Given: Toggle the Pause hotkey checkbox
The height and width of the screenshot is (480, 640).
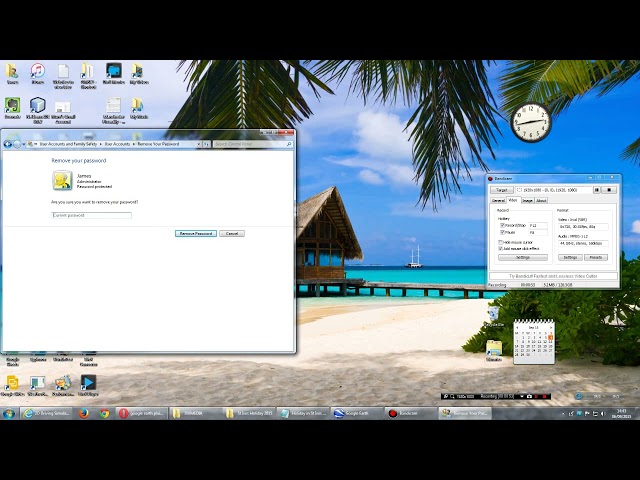Looking at the screenshot, I should click(502, 232).
